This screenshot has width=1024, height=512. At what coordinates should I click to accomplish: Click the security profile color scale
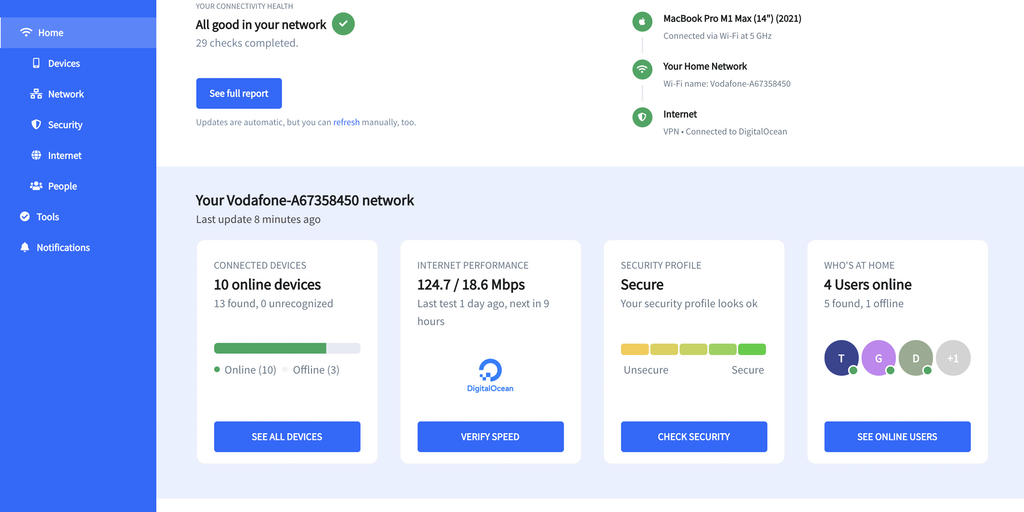[x=693, y=349]
